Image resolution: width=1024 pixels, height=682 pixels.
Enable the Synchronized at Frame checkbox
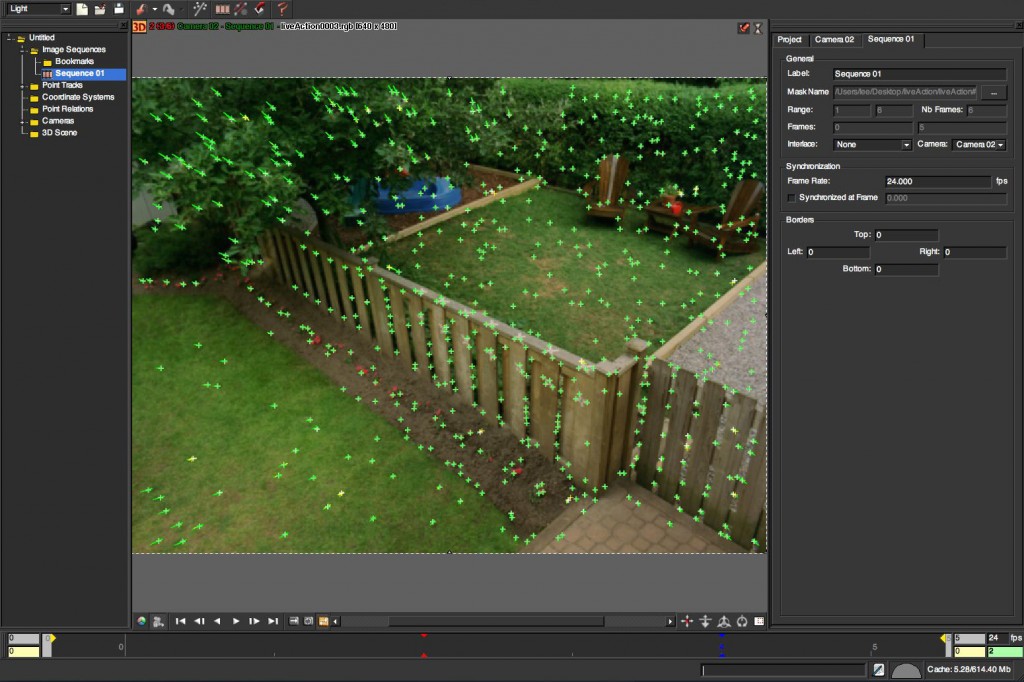[x=789, y=197]
